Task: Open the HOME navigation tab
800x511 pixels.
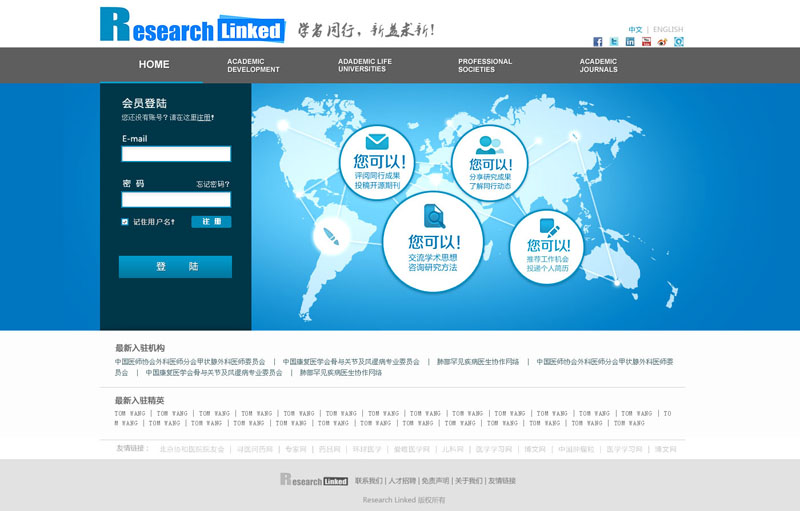Action: 154,65
